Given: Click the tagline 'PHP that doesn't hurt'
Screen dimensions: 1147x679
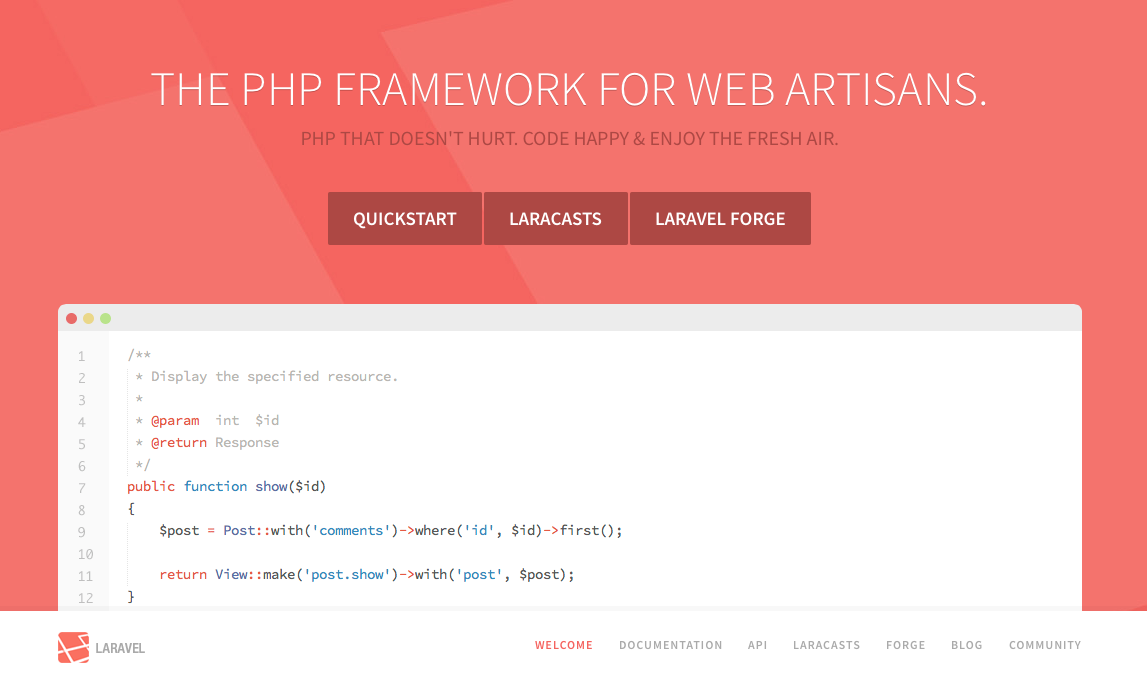Looking at the screenshot, I should (569, 138).
